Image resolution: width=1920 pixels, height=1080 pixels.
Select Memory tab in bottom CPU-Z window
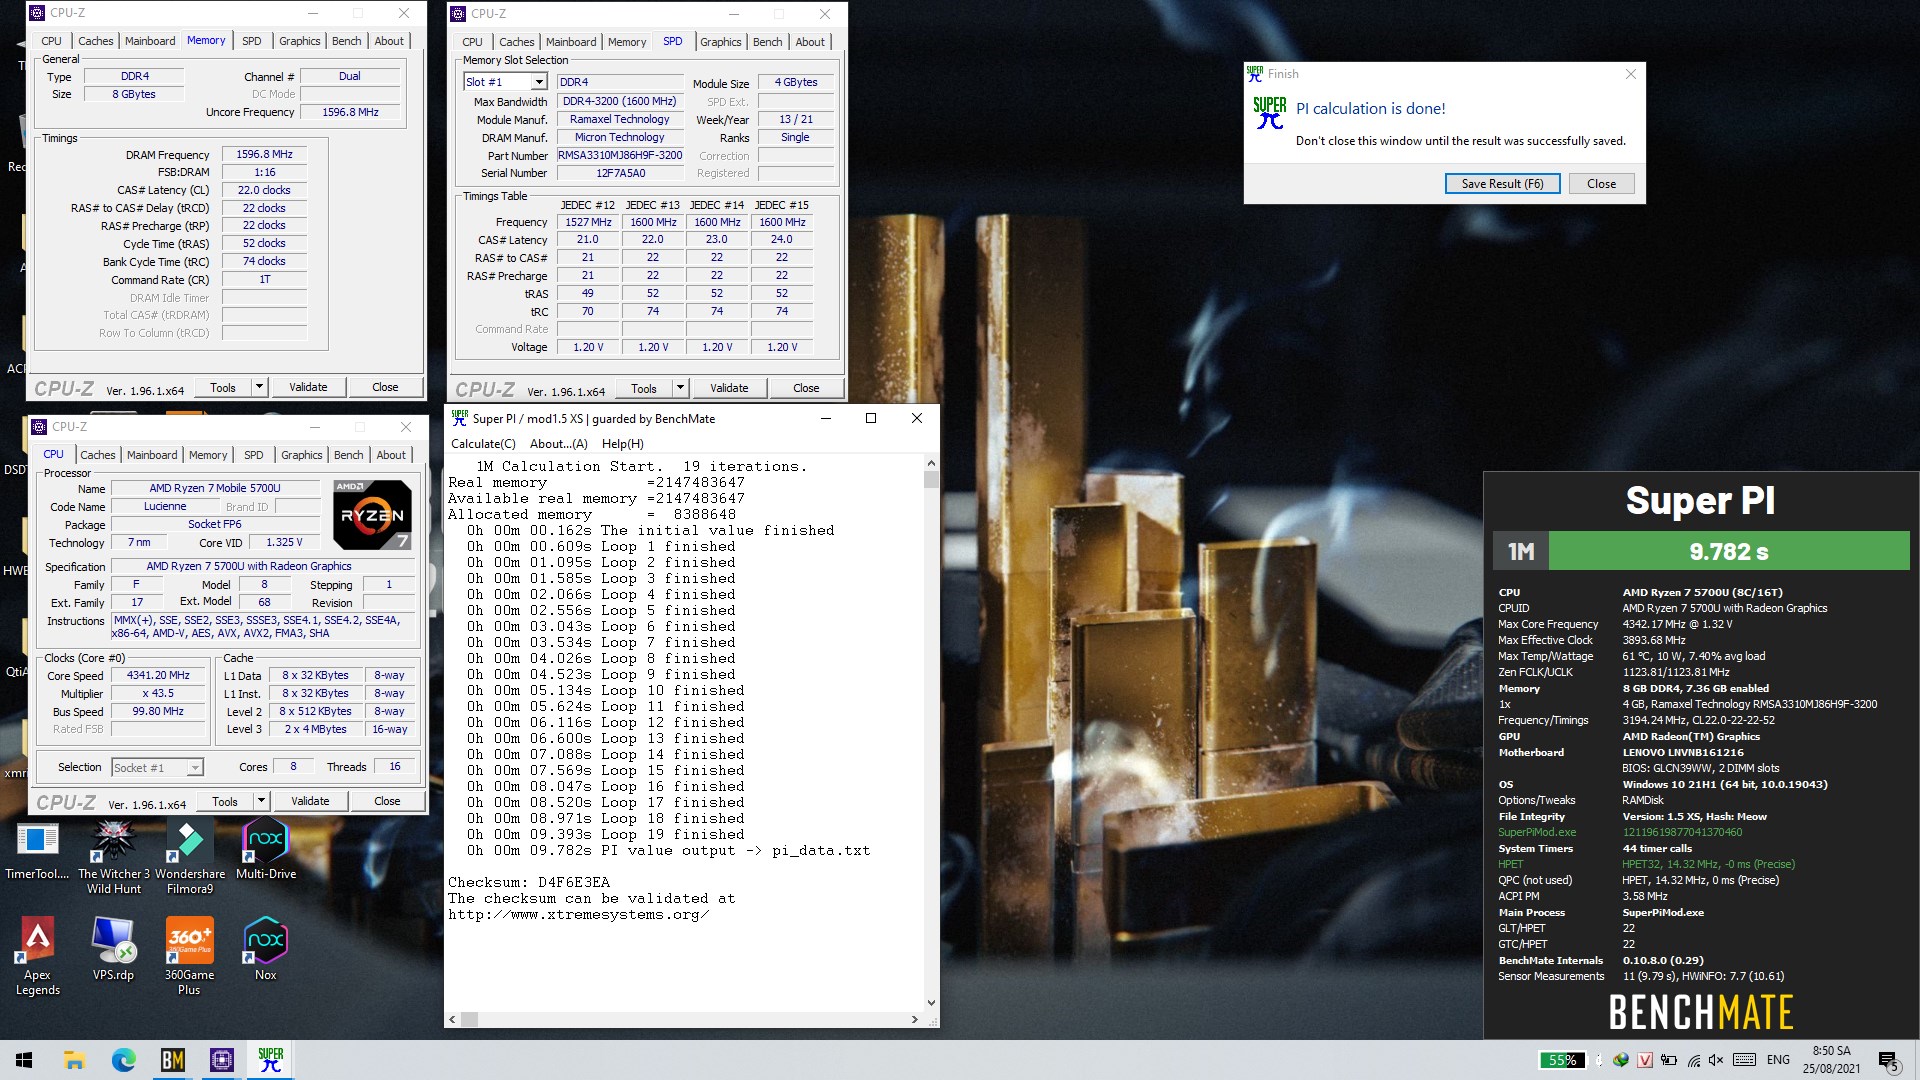click(208, 455)
